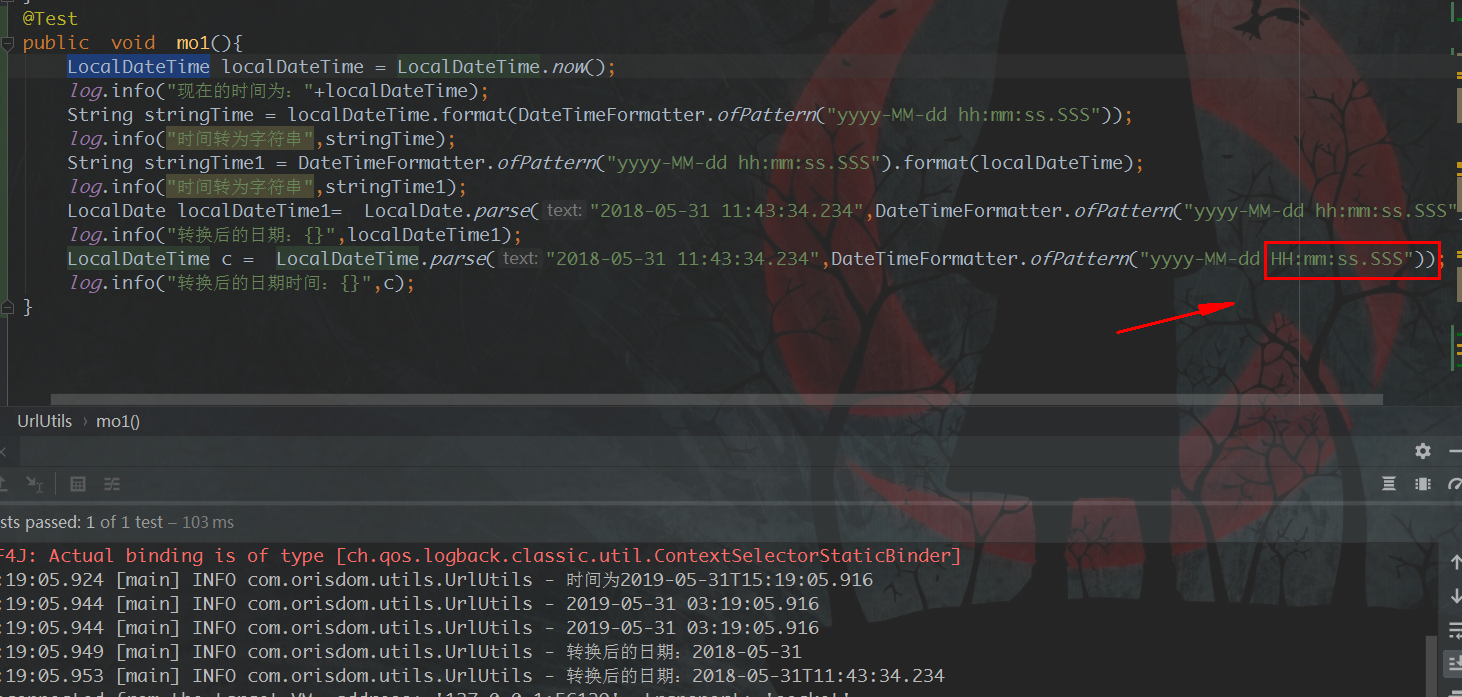Click the statistics table icon in test toolbar

click(77, 484)
